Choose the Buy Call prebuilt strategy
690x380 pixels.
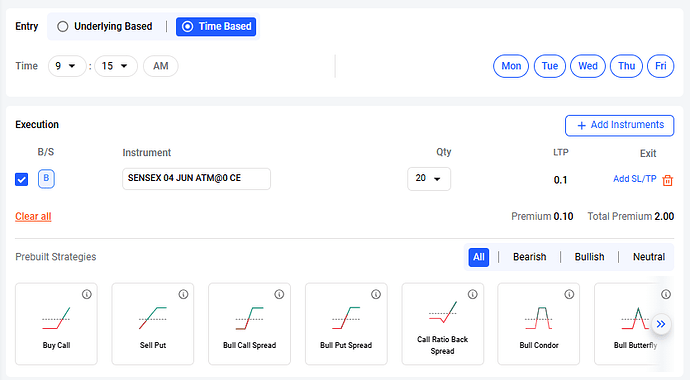point(56,324)
